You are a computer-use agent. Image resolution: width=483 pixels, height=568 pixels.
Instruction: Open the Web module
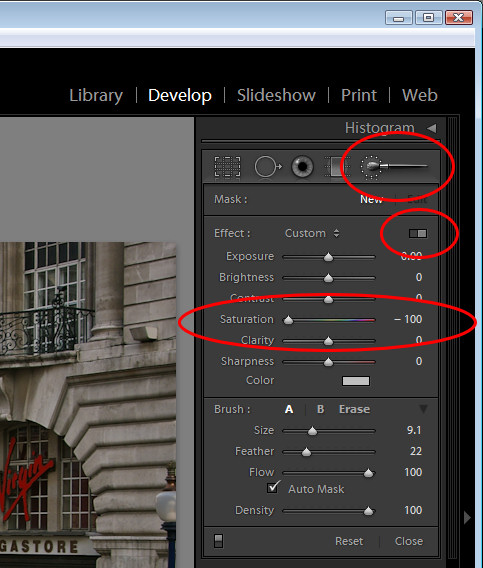(420, 95)
